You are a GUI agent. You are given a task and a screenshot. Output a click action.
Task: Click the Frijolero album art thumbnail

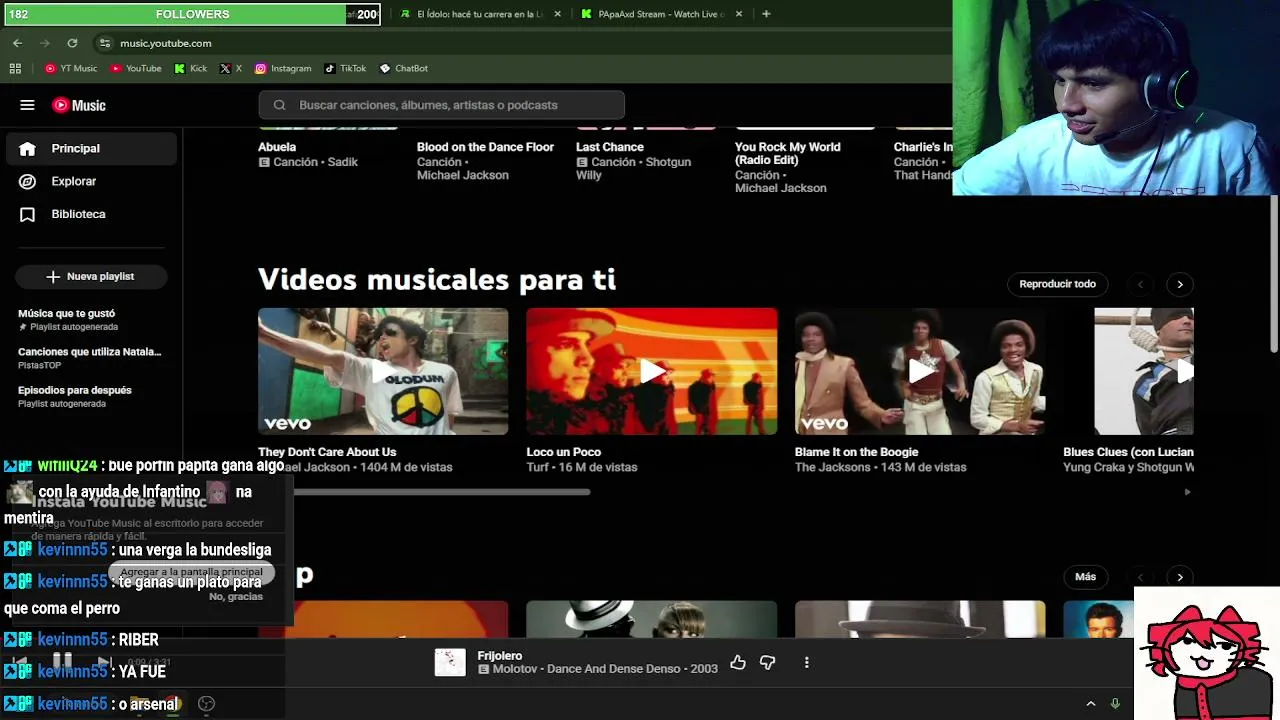coord(450,662)
